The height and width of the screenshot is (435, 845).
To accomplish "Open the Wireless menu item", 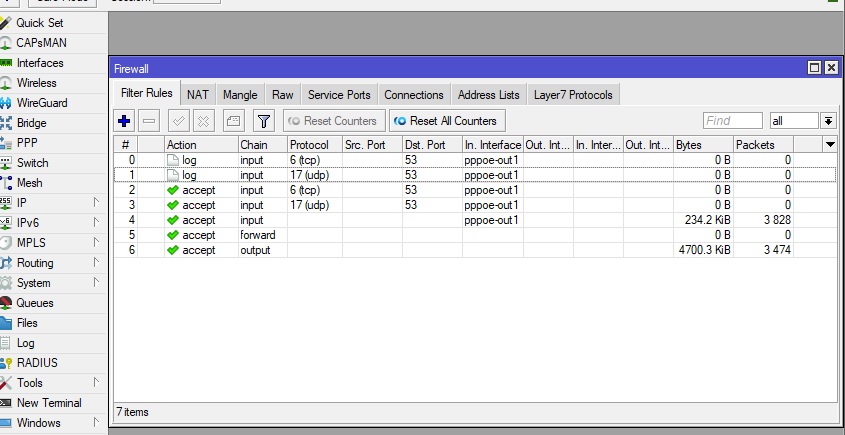I will pyautogui.click(x=37, y=82).
